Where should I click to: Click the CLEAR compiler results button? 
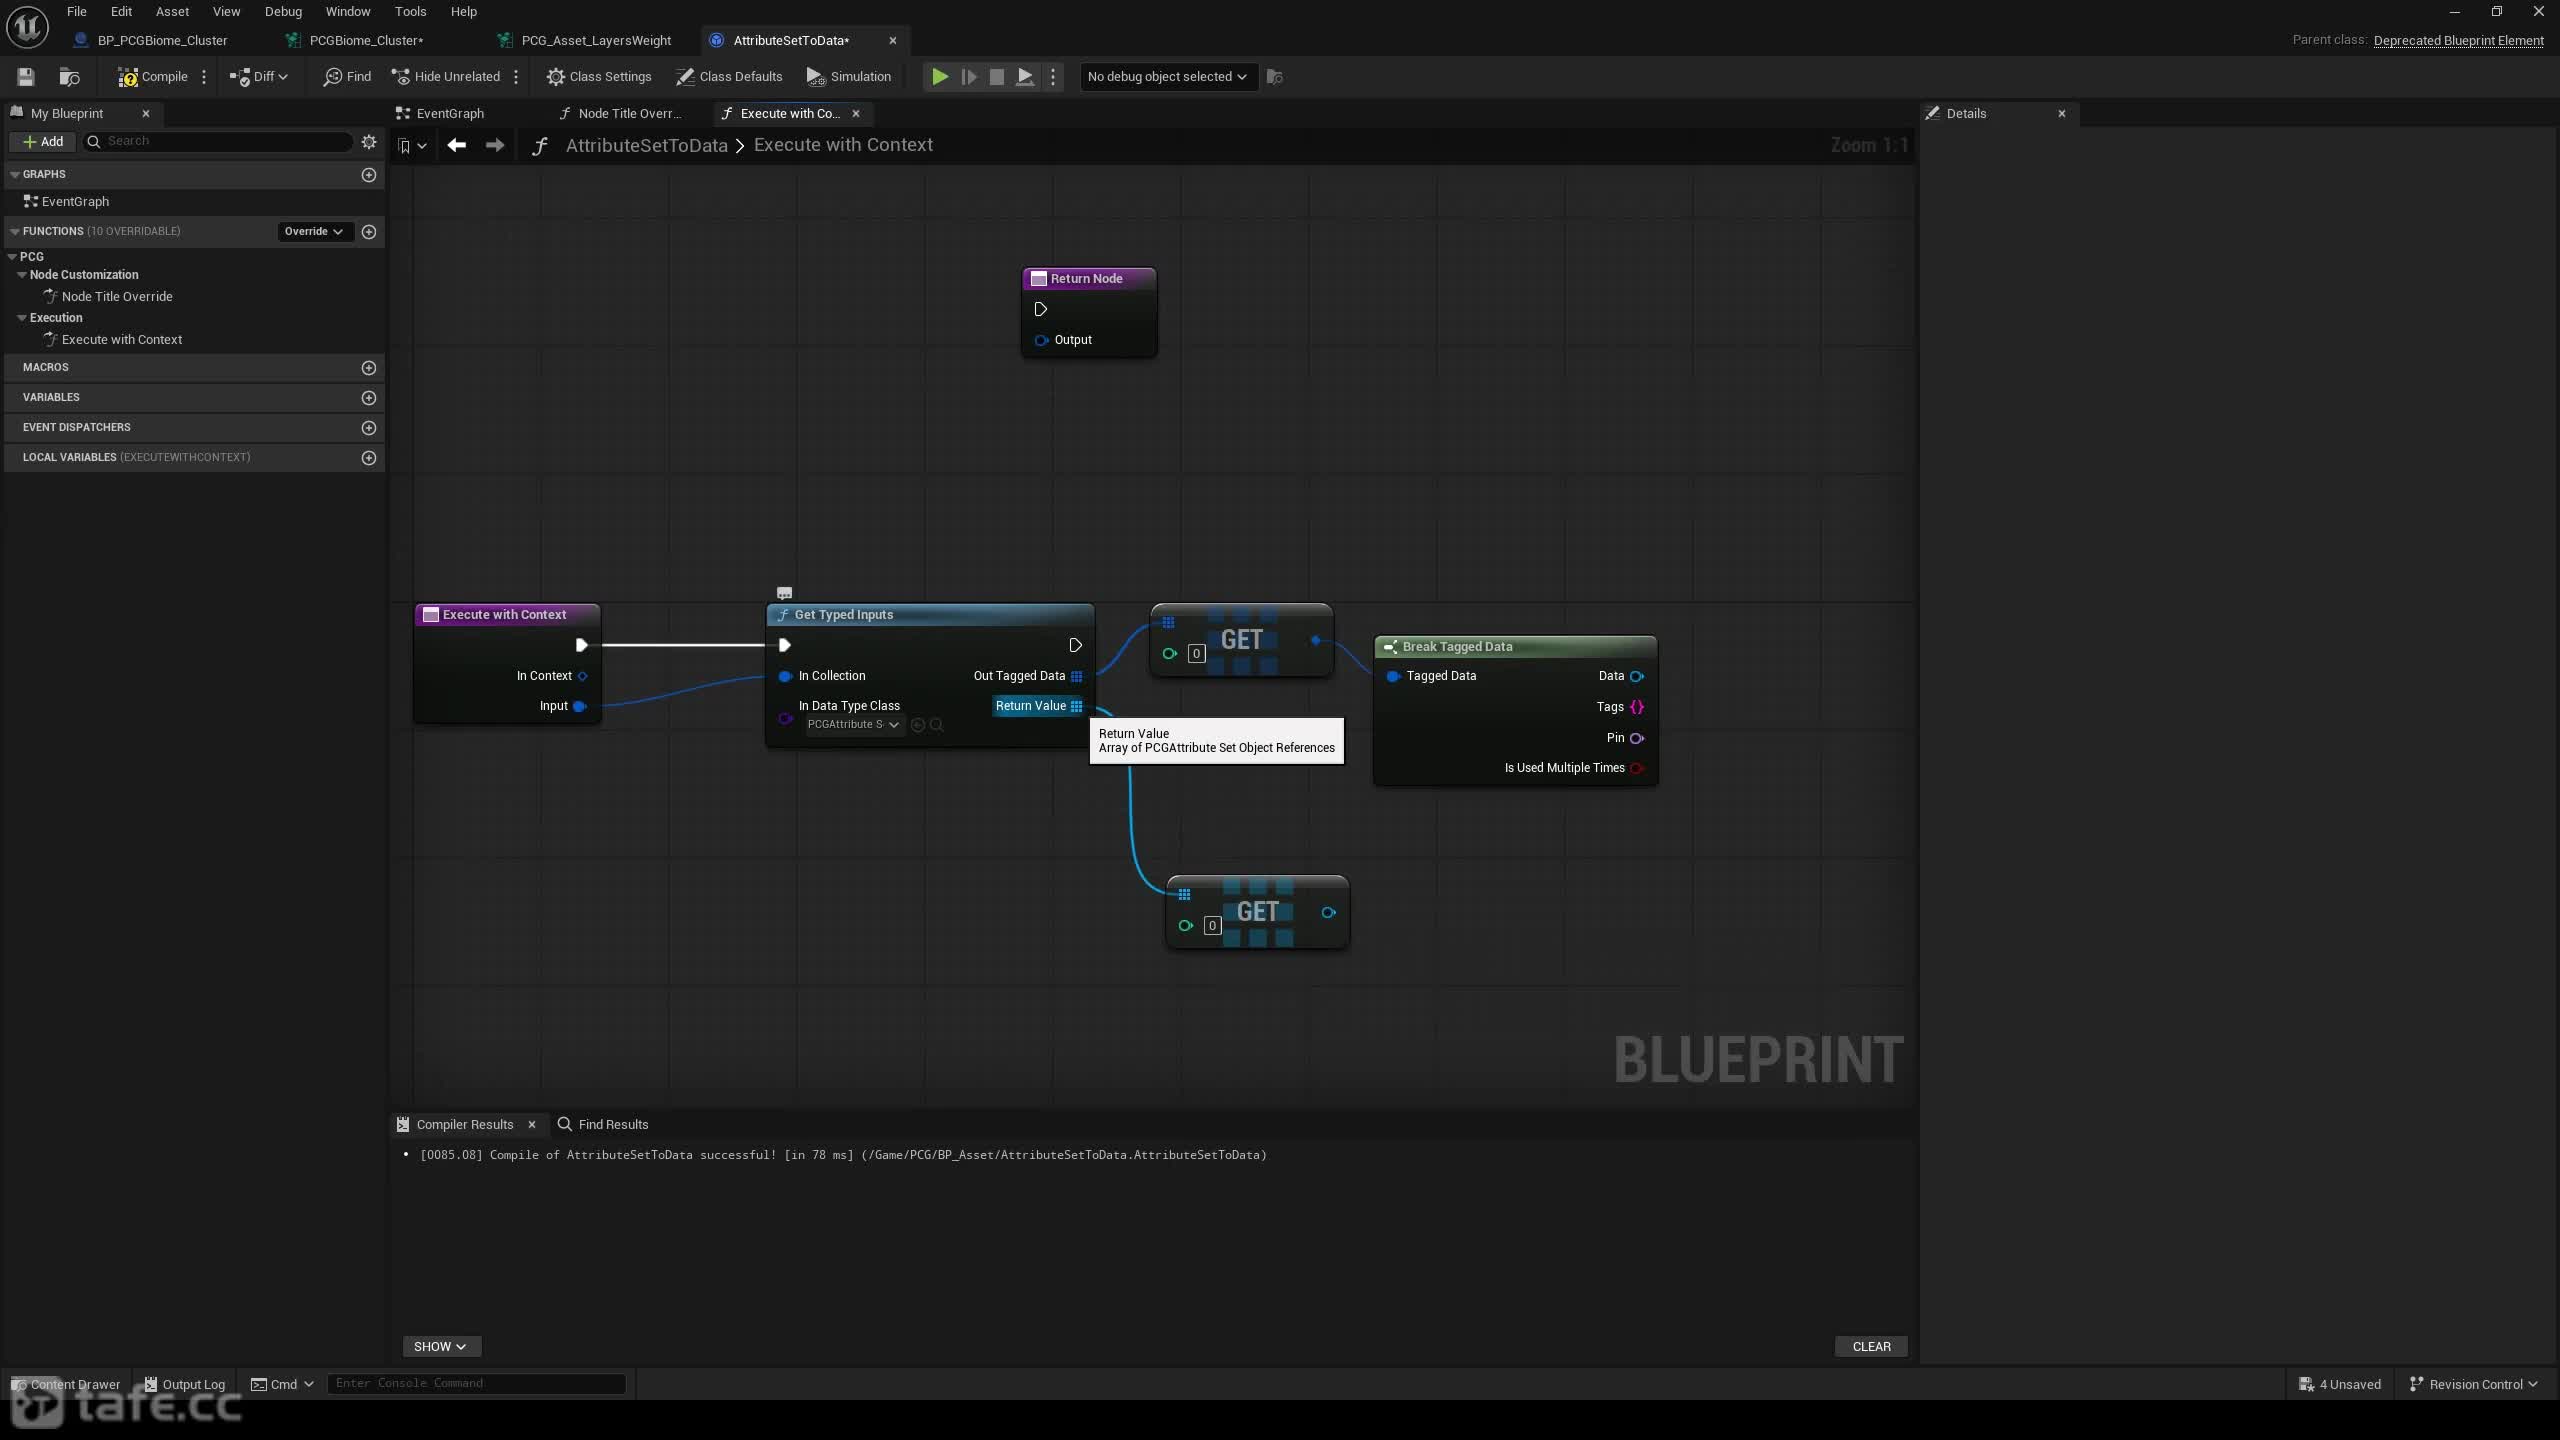click(x=1871, y=1346)
